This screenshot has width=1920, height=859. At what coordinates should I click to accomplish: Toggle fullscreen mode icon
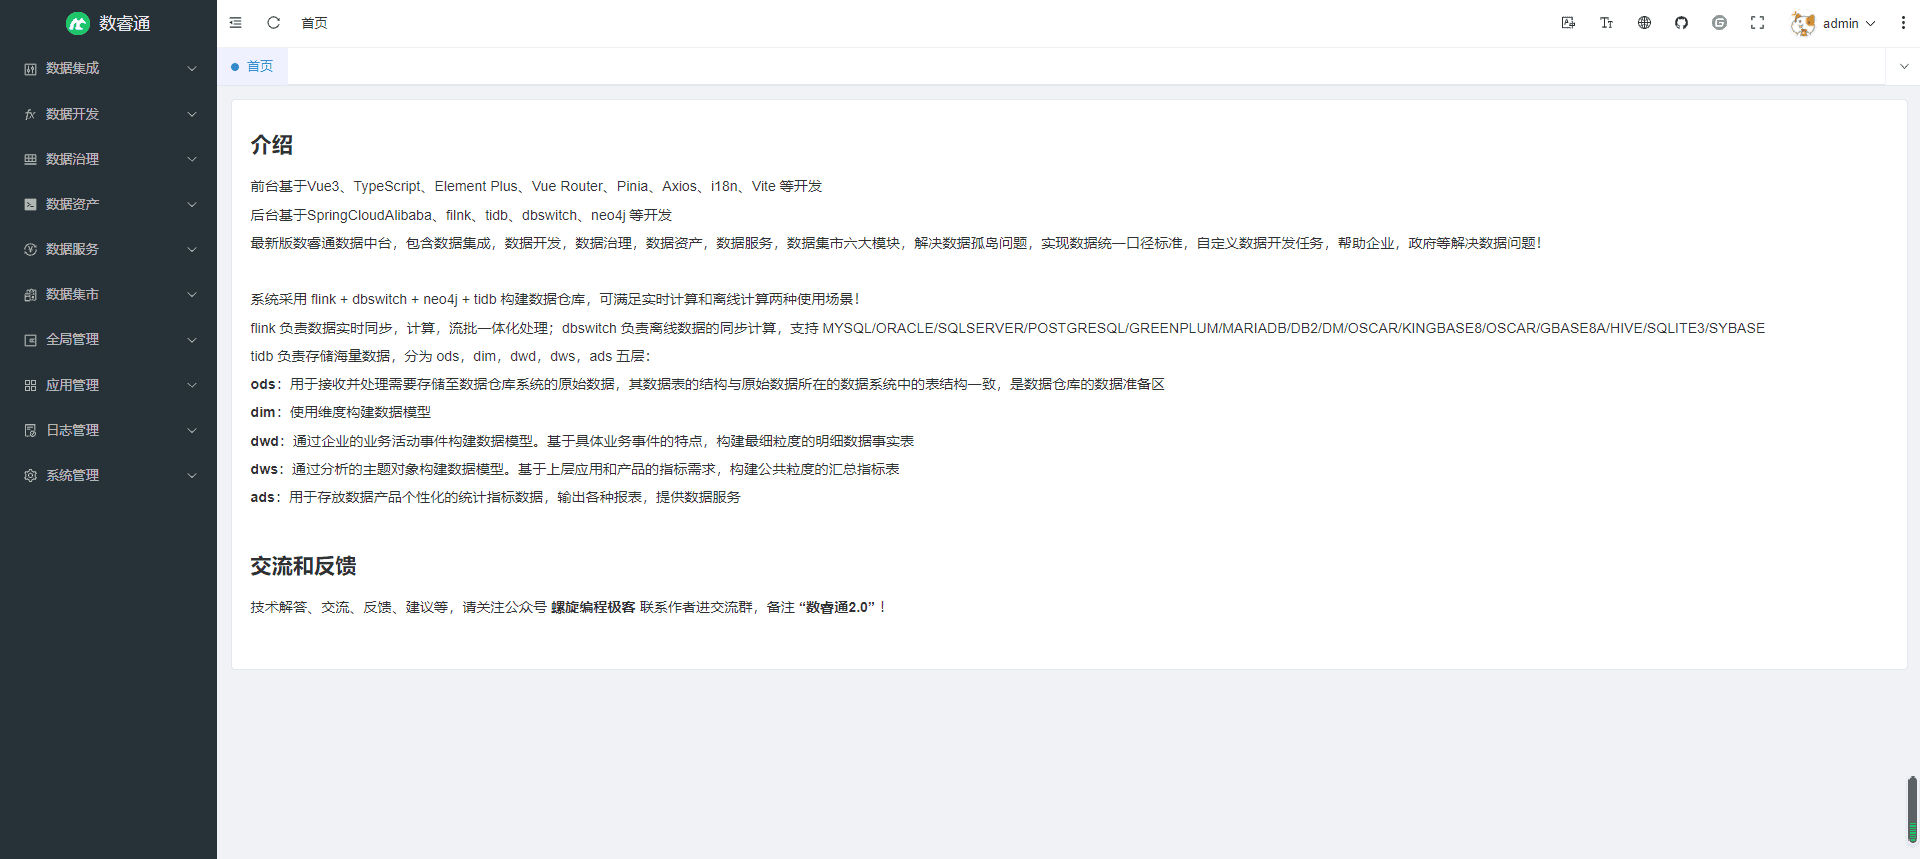(1757, 23)
